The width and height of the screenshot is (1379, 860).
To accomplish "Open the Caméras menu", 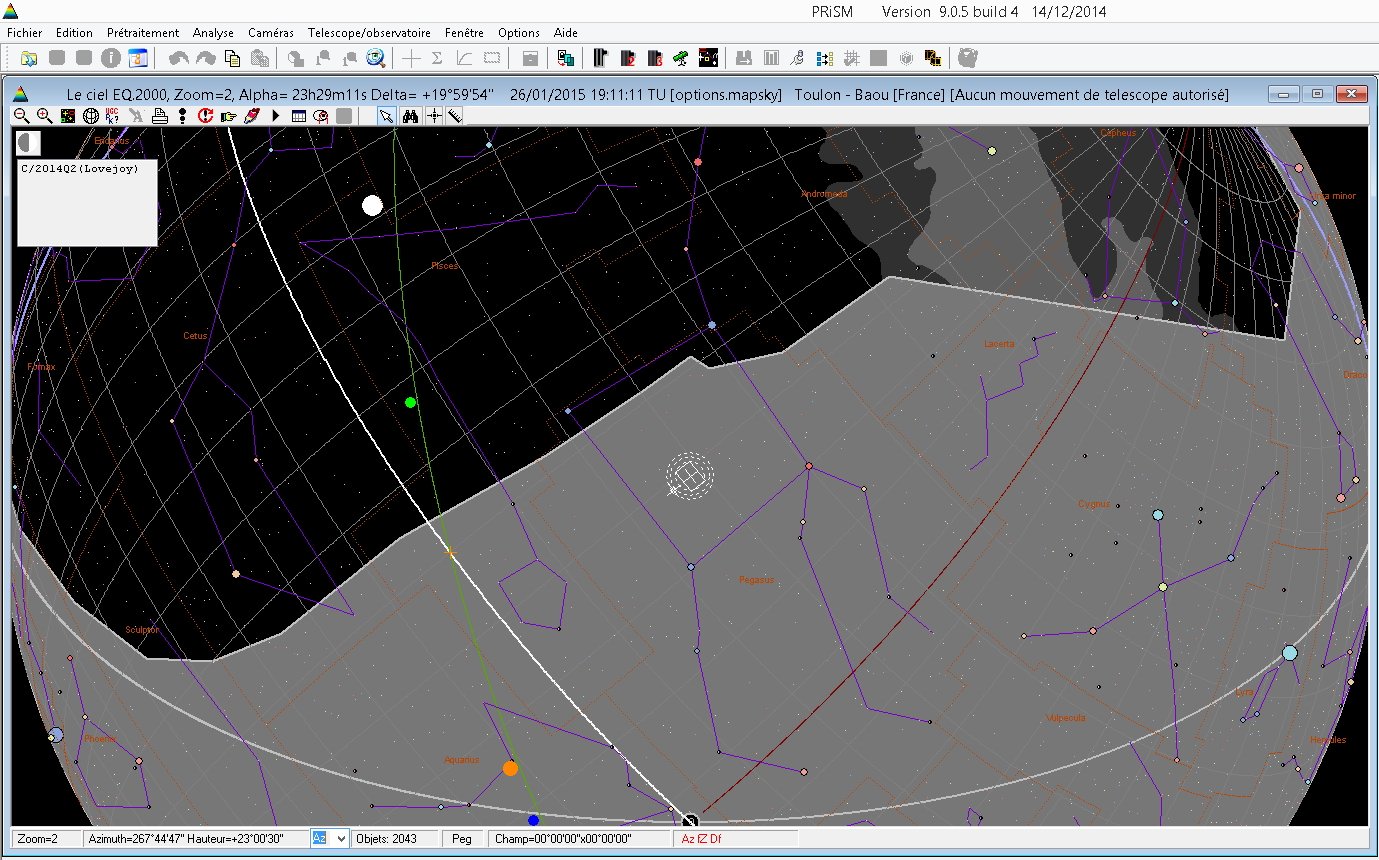I will click(x=271, y=33).
